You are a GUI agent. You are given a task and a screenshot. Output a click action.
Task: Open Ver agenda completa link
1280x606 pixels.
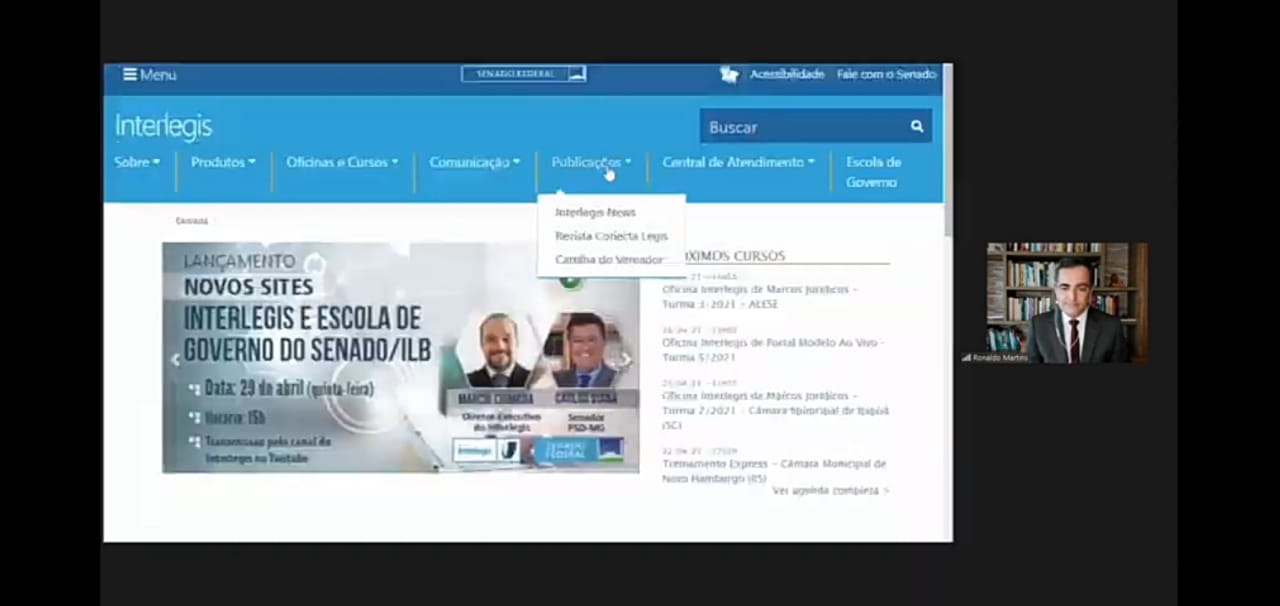[829, 490]
